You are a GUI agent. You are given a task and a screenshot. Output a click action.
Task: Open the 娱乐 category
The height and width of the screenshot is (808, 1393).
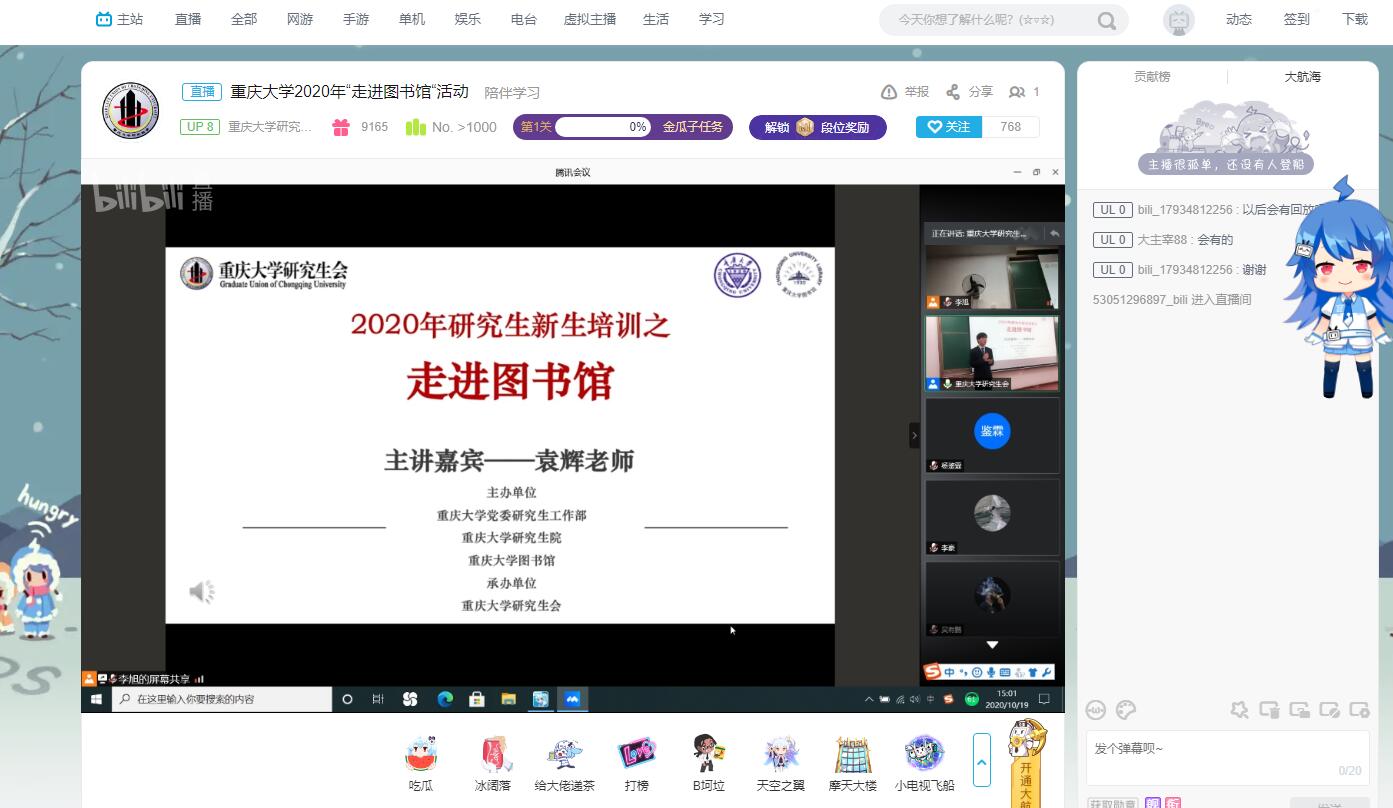pos(468,19)
